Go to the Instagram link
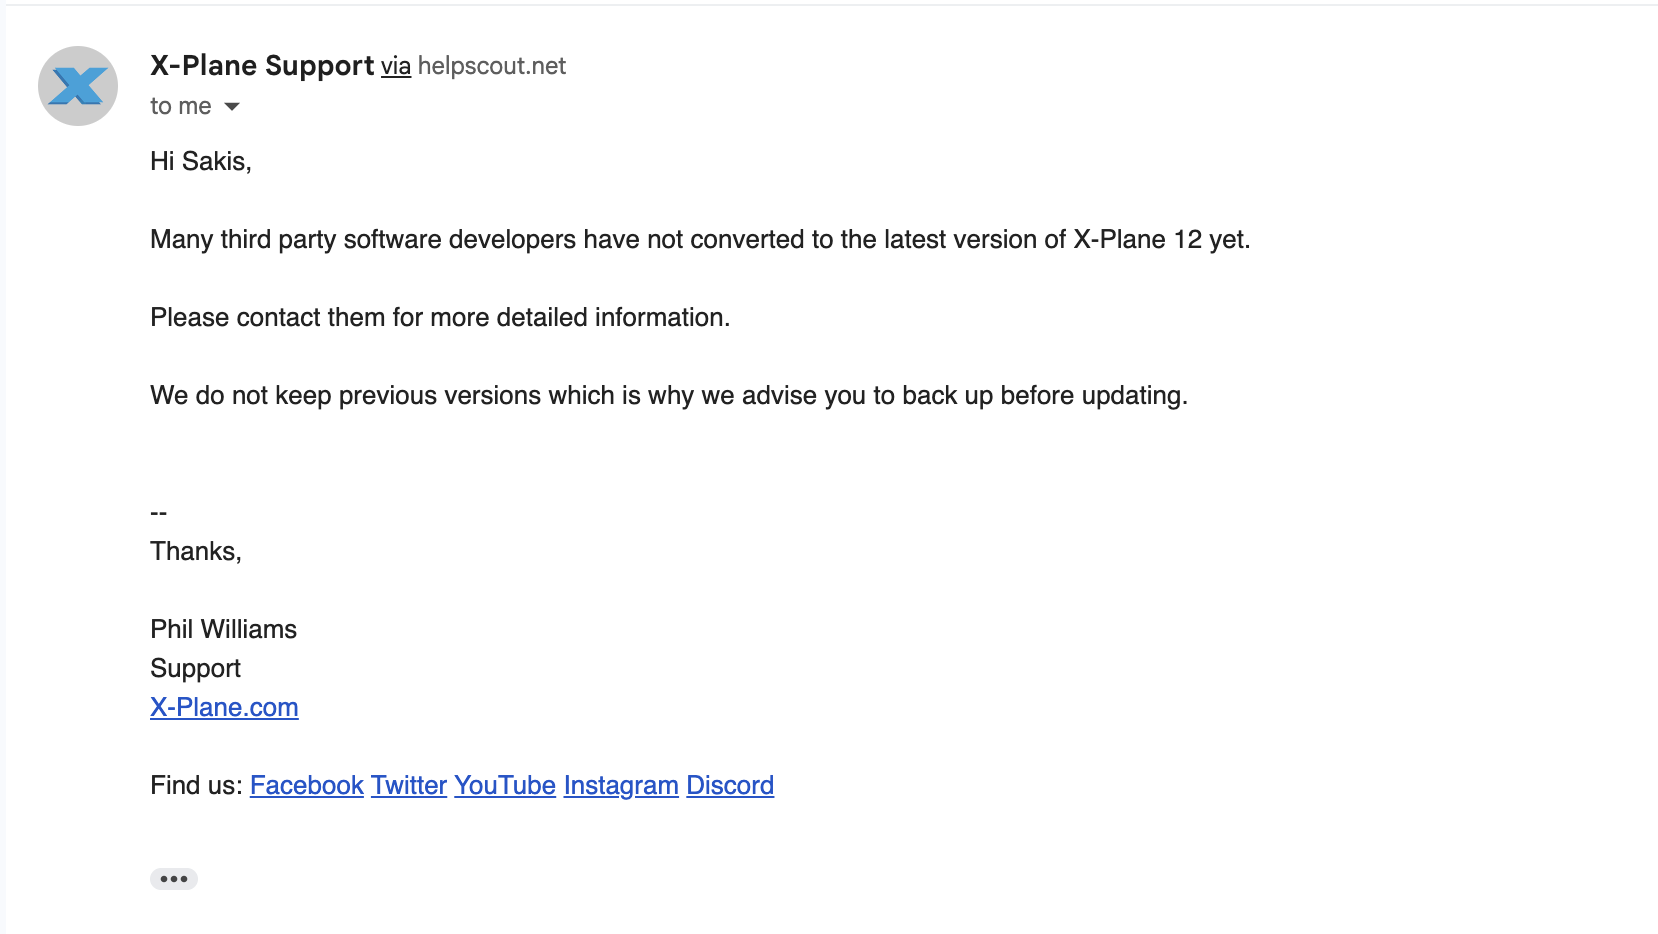Viewport: 1658px width, 934px height. (620, 785)
